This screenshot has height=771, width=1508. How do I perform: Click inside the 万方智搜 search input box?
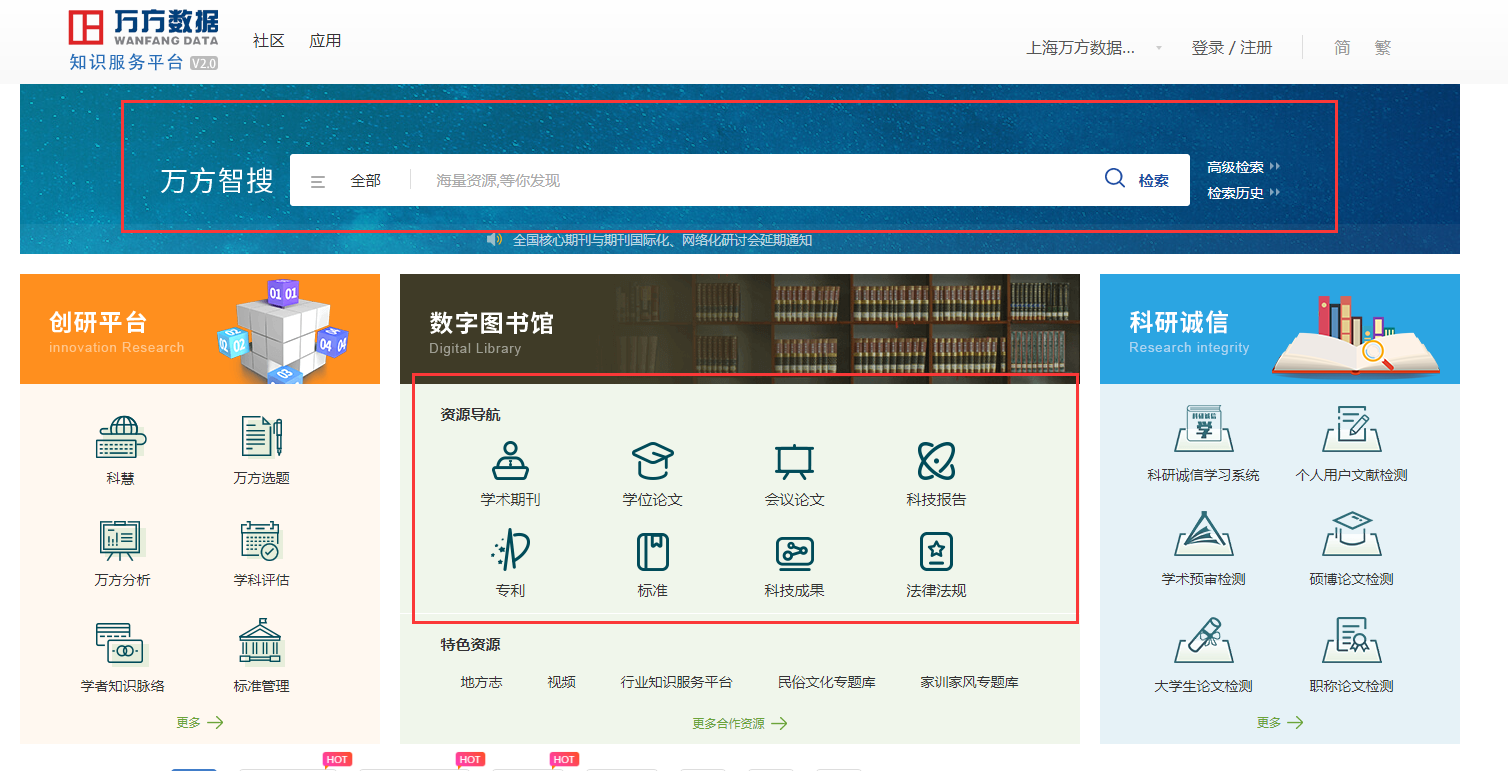tap(700, 180)
